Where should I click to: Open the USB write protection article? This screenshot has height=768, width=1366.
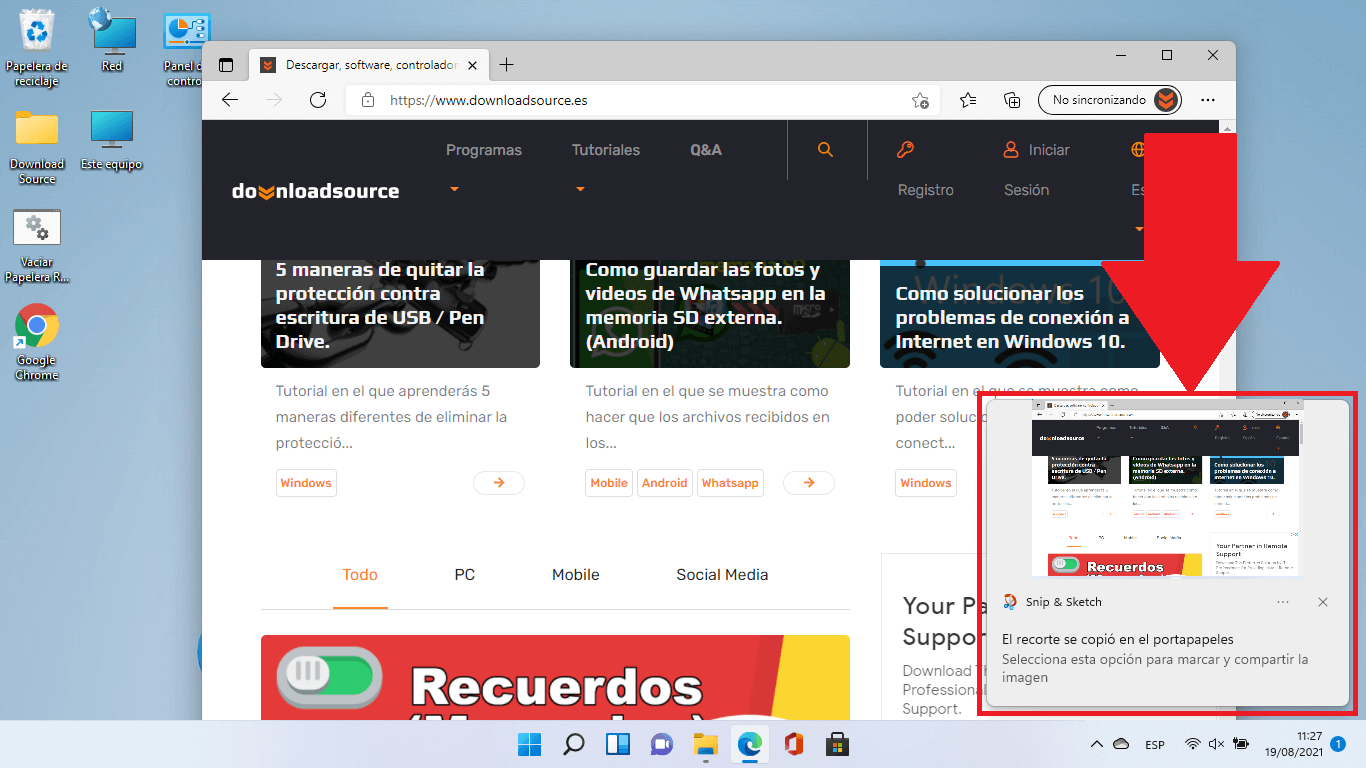click(380, 305)
